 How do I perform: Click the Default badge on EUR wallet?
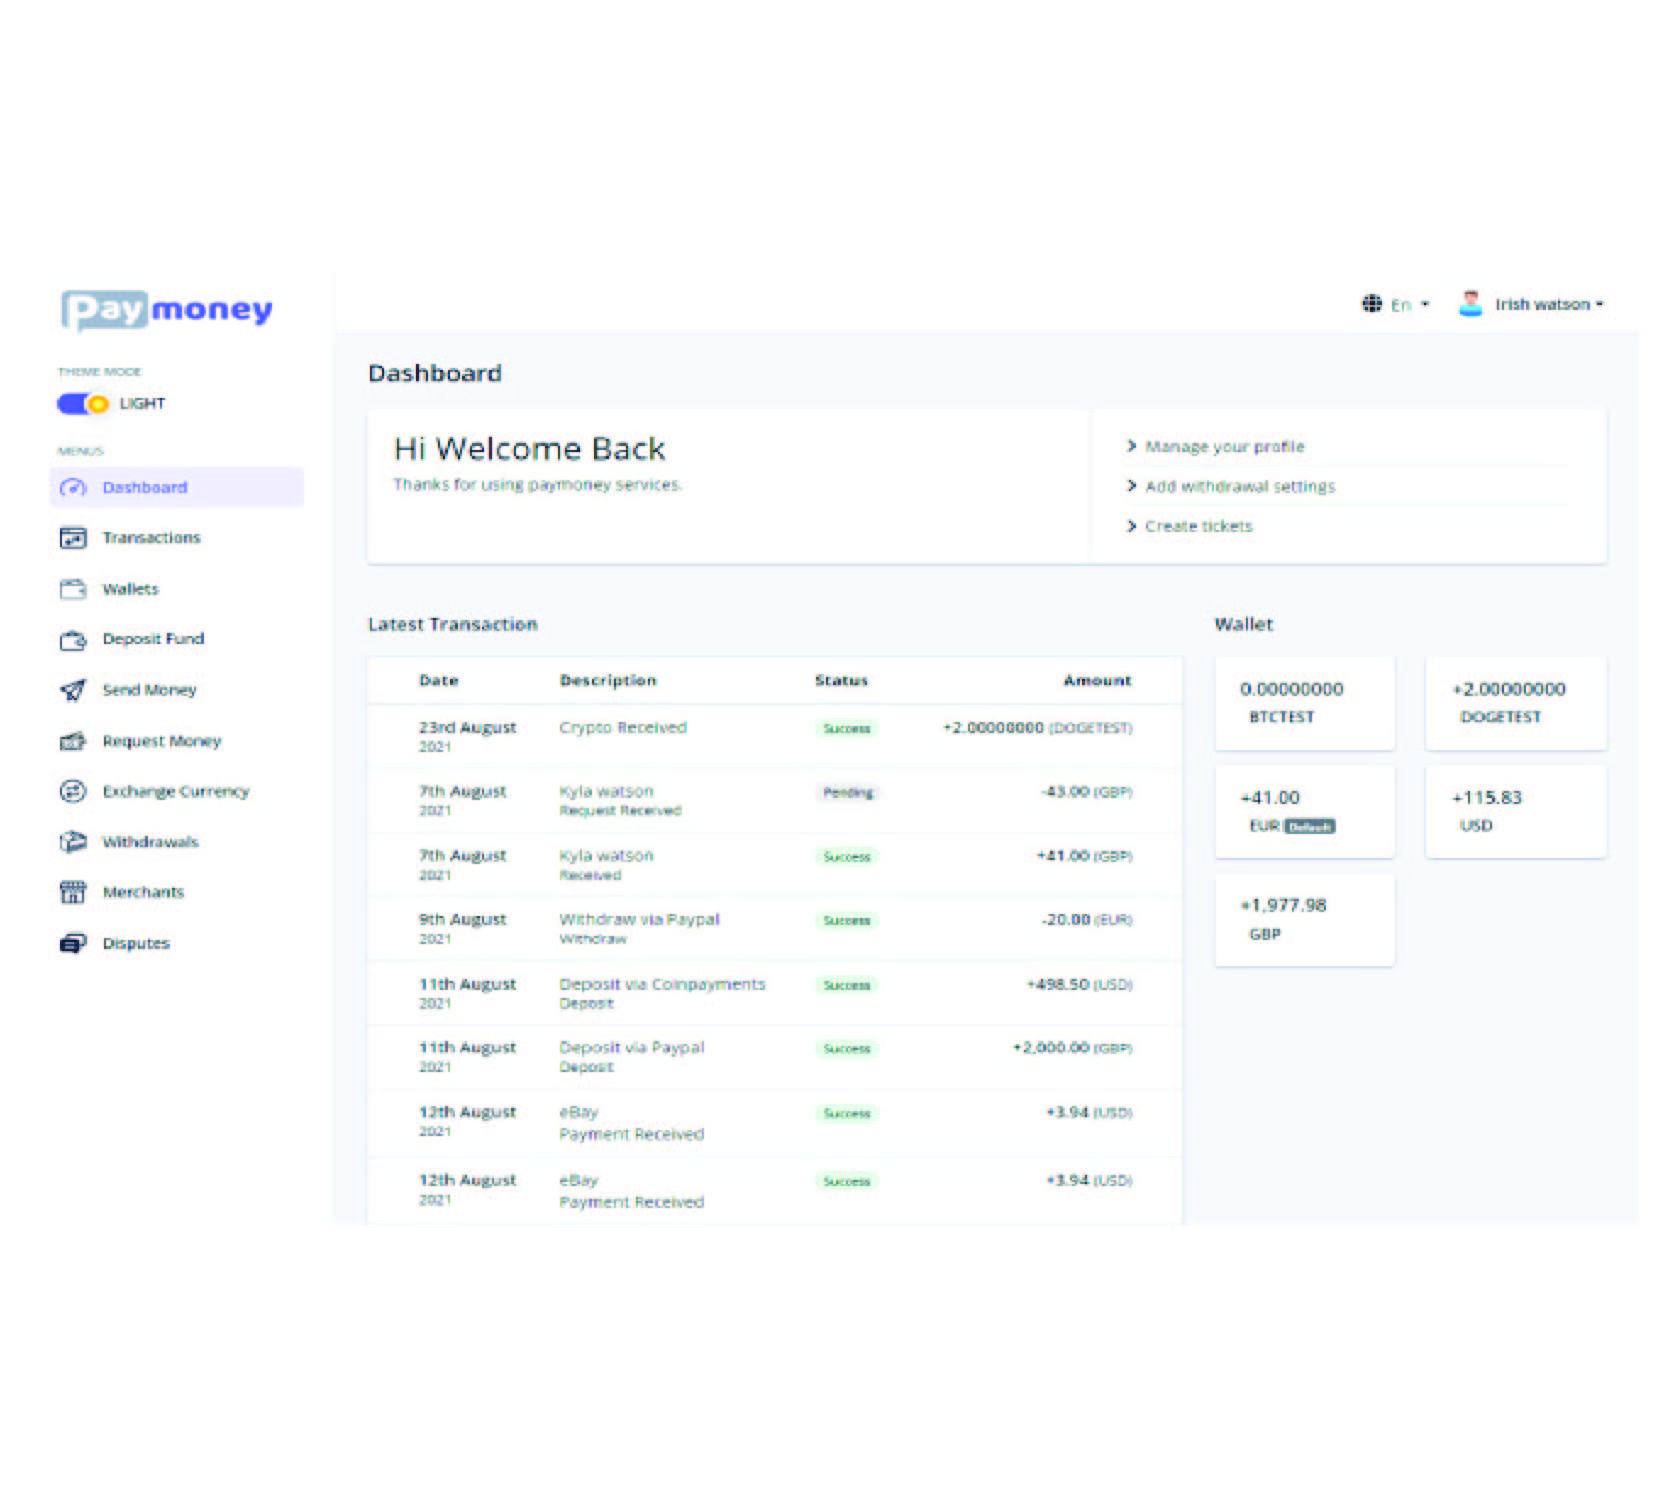click(1310, 827)
